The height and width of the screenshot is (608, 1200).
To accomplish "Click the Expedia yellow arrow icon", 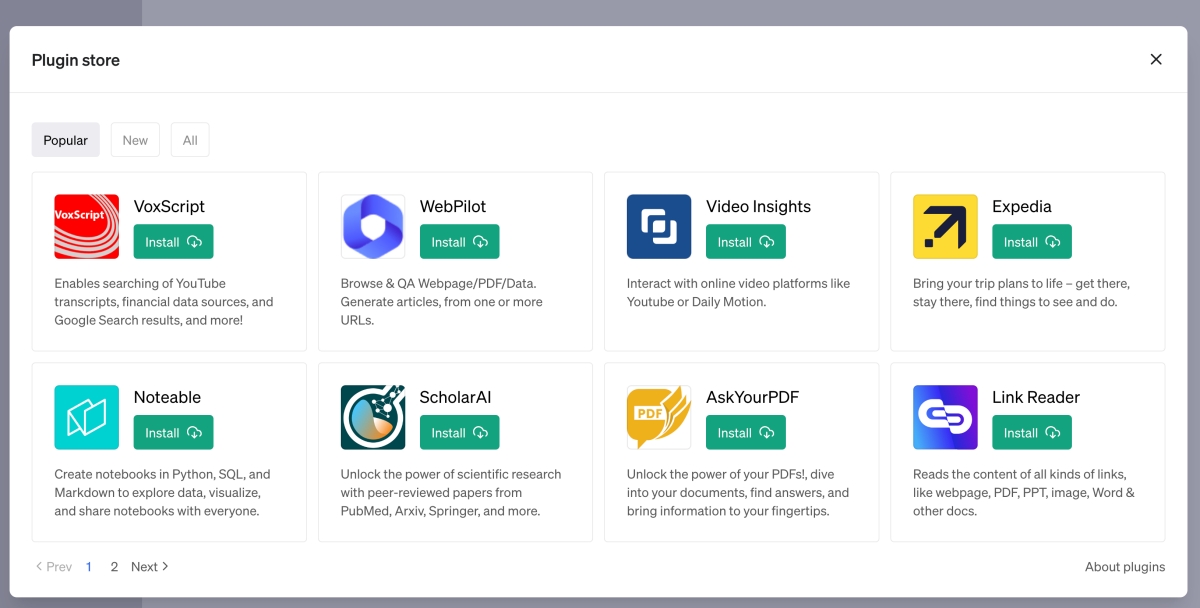I will coord(945,226).
